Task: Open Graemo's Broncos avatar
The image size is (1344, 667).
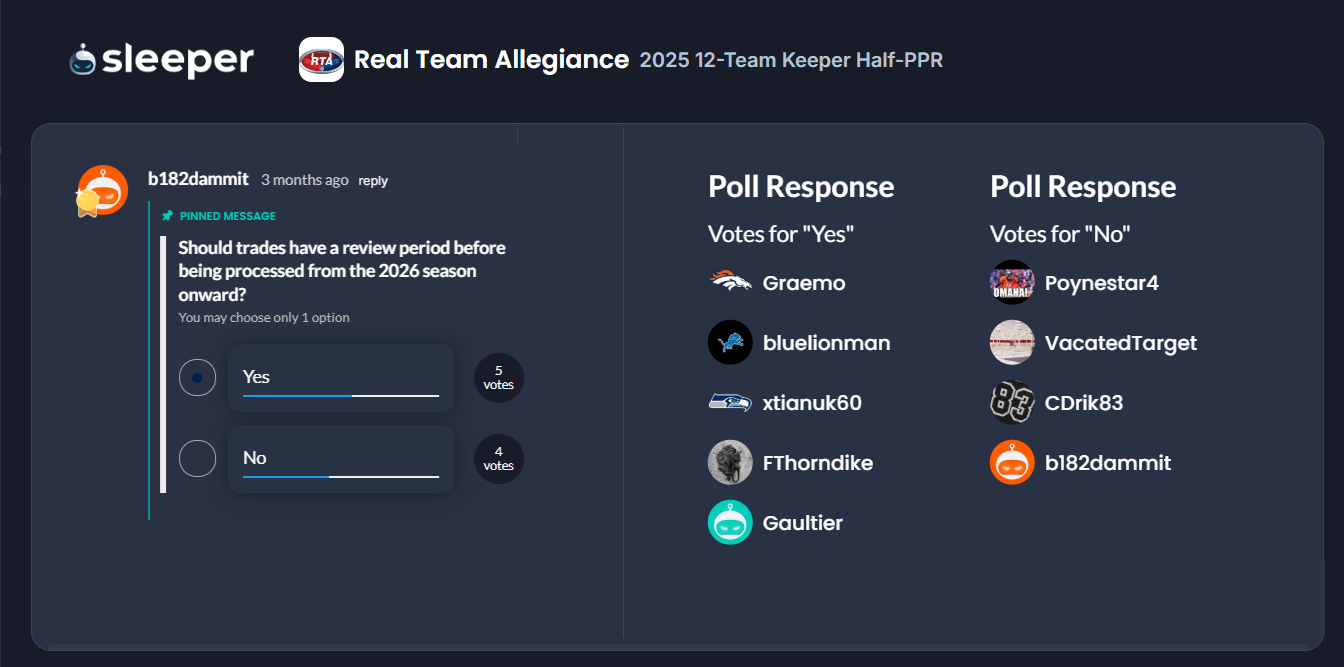Action: 730,283
